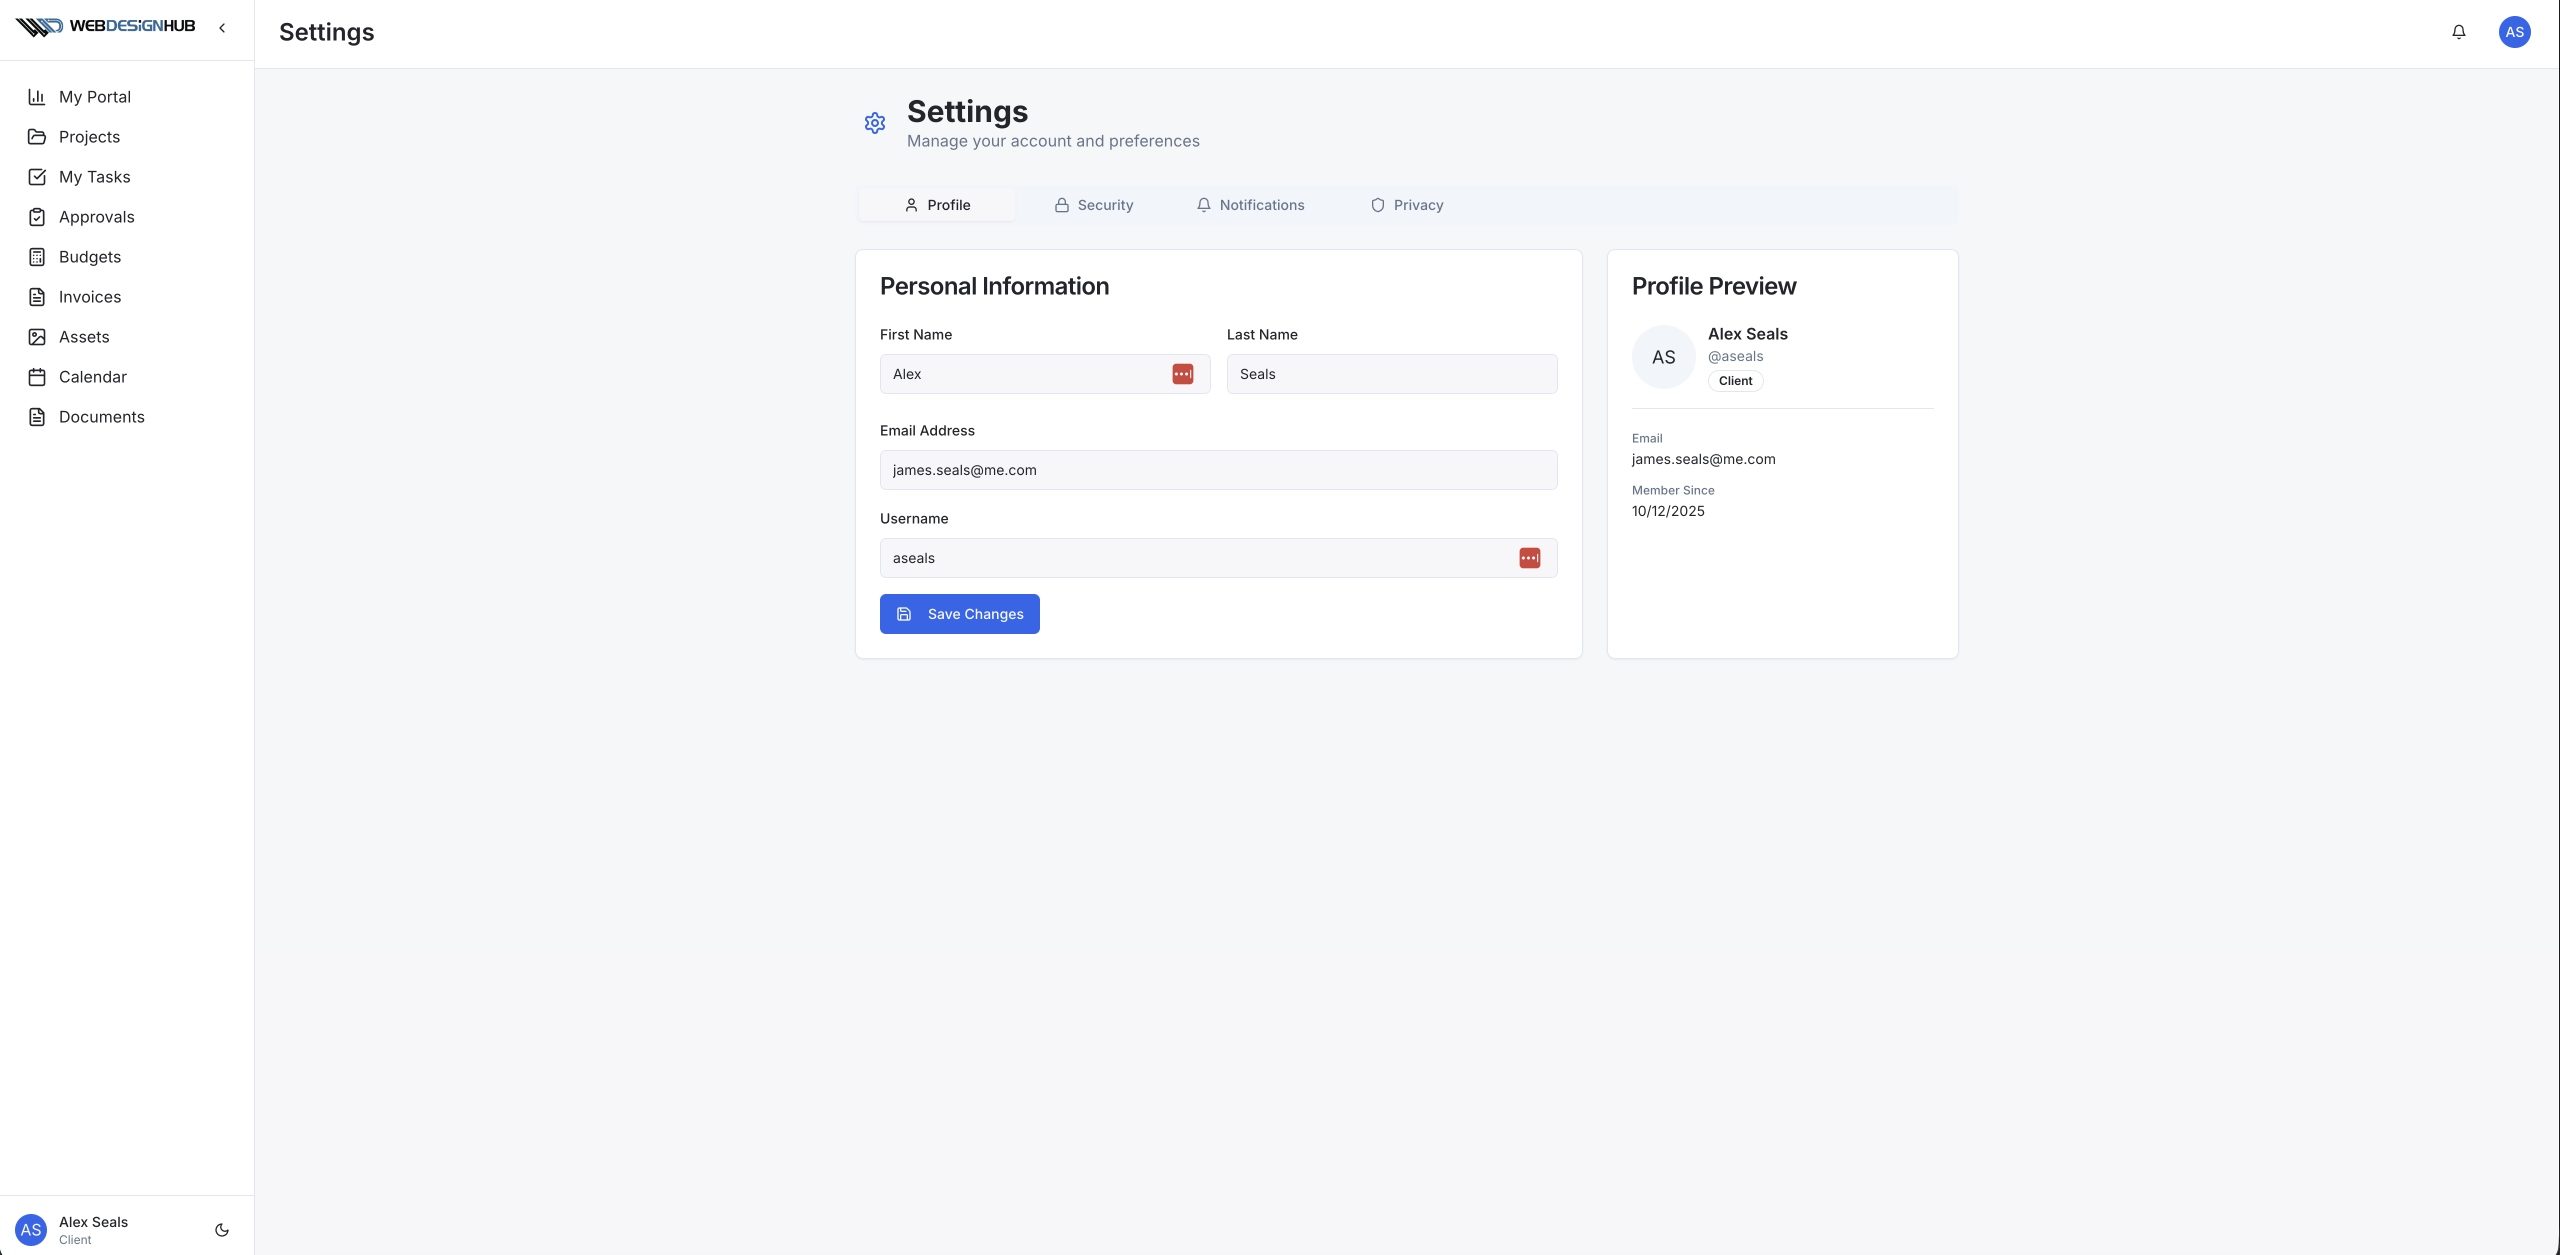Viewport: 2560px width, 1255px height.
Task: Click password manager icon in First Name
Action: [1182, 374]
